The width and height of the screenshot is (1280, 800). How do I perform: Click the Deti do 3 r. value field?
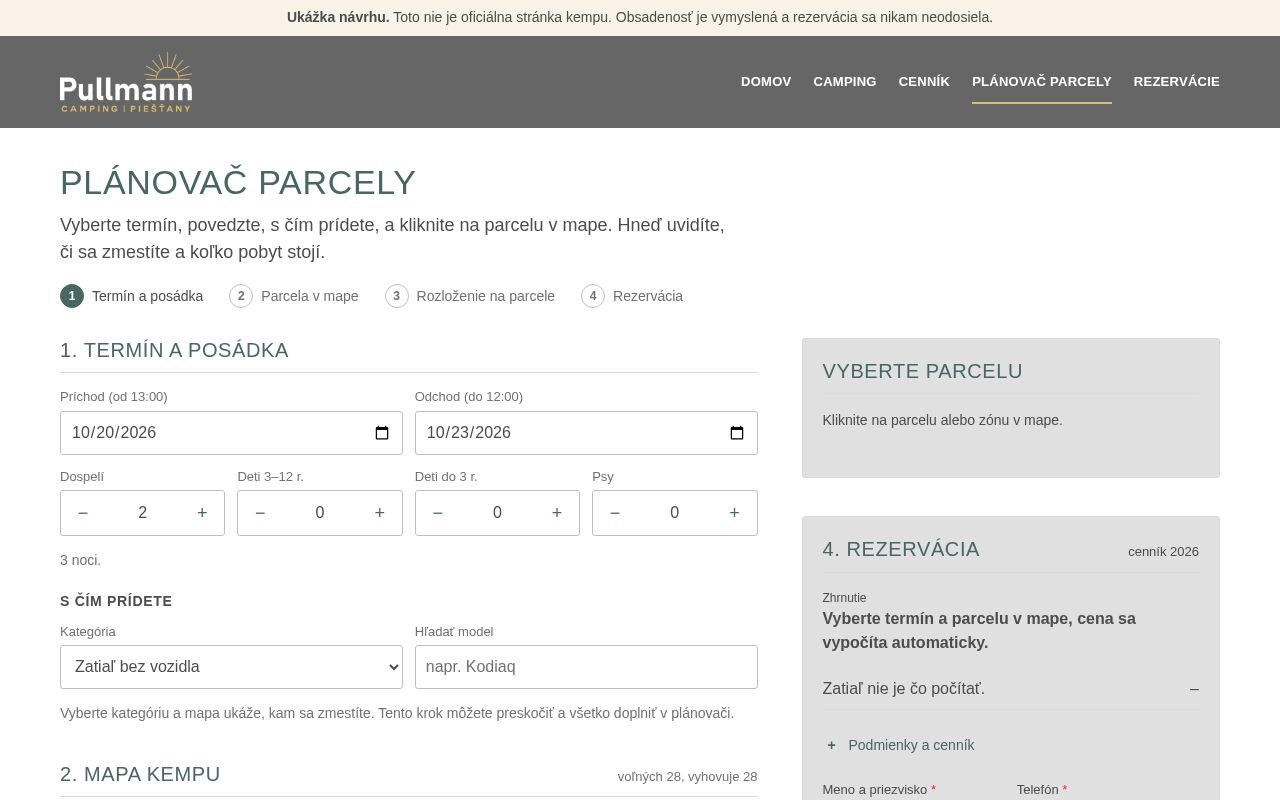point(497,513)
